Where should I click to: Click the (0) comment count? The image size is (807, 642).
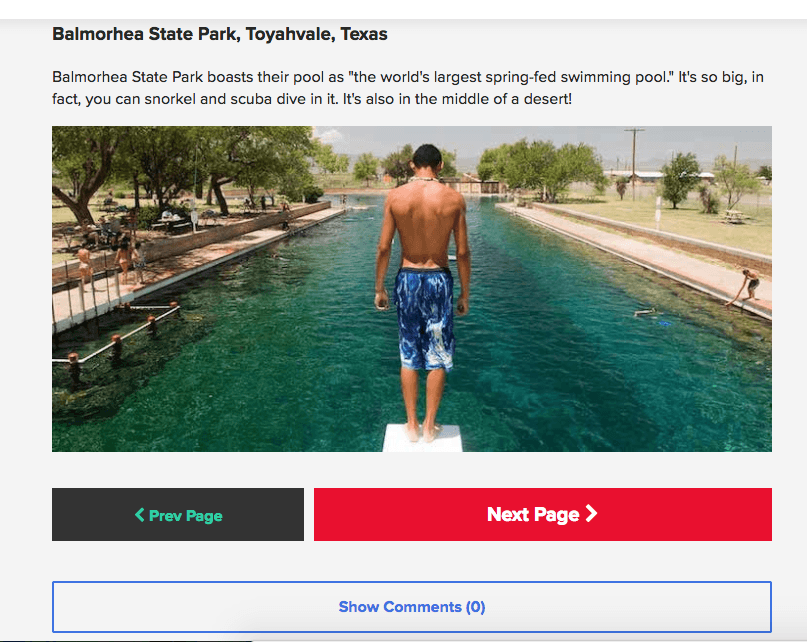(476, 607)
